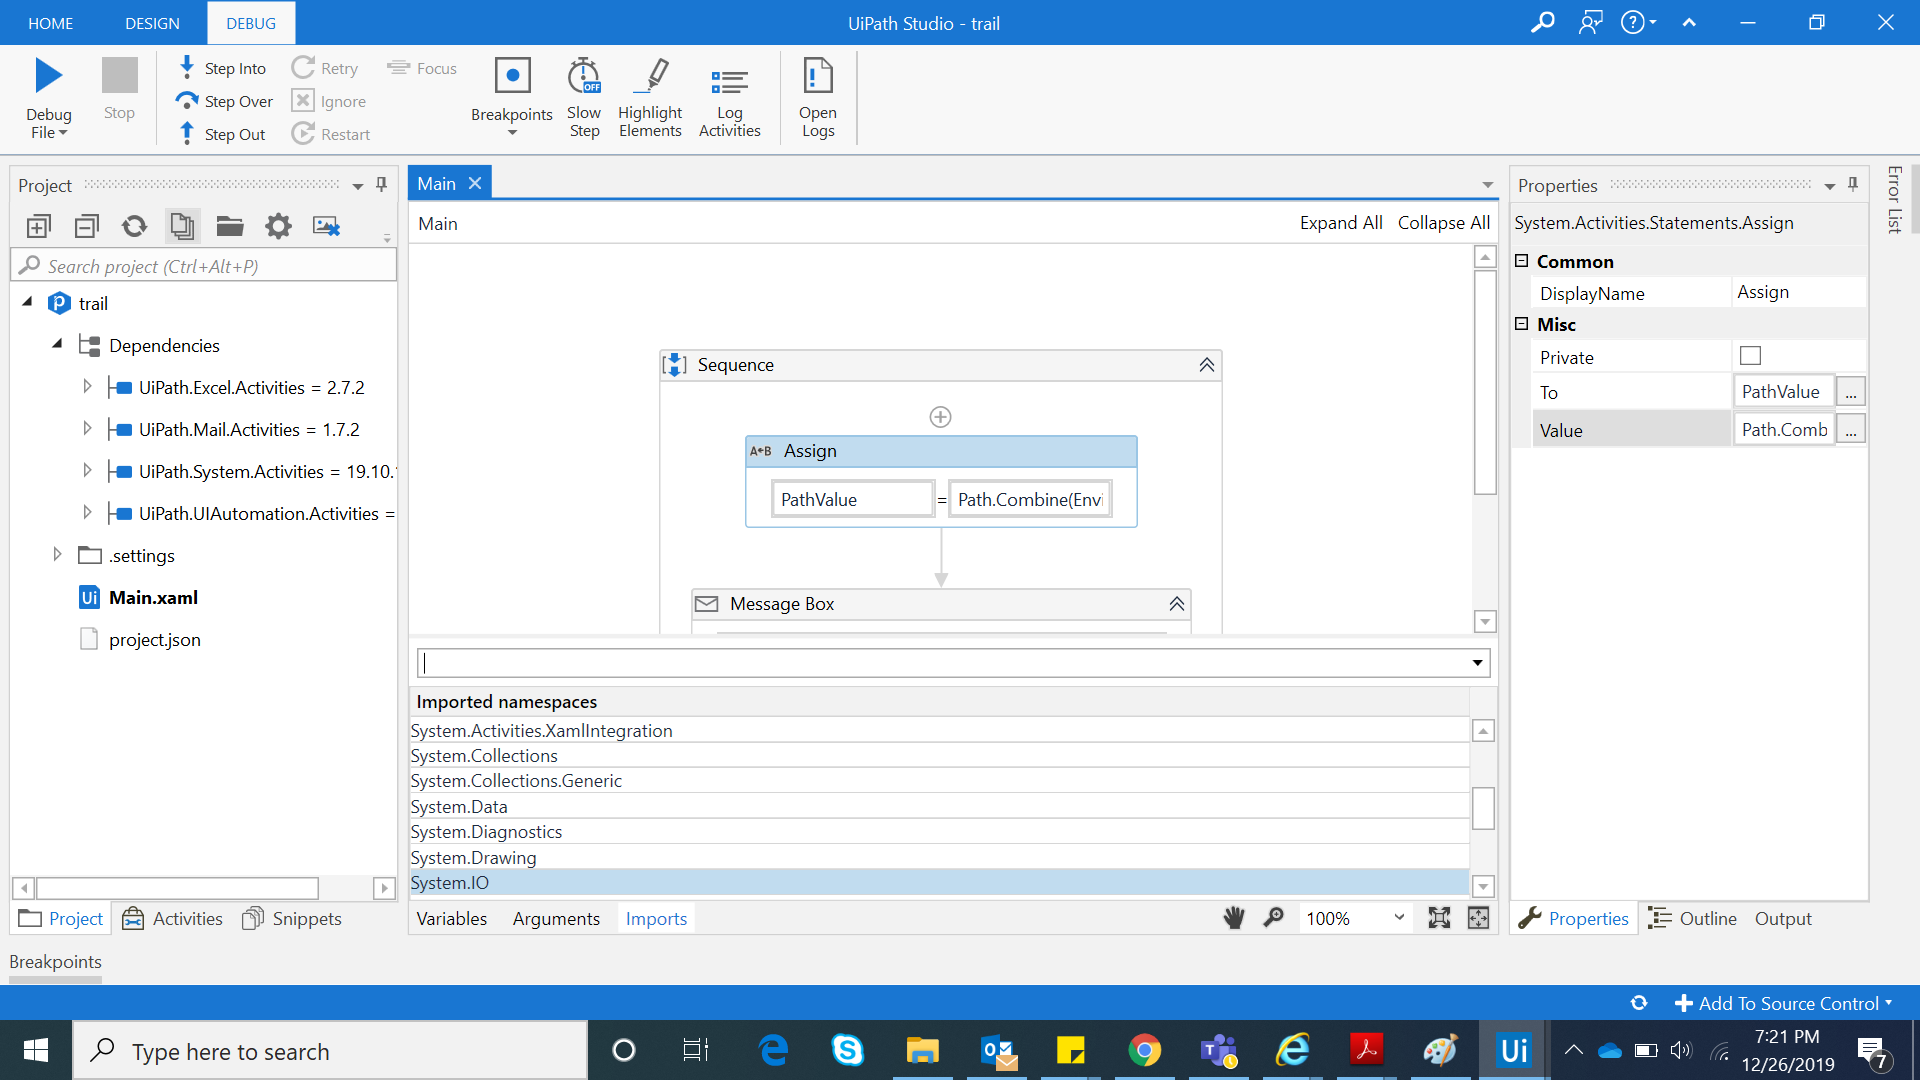Click the Debug File play icon

(48, 76)
